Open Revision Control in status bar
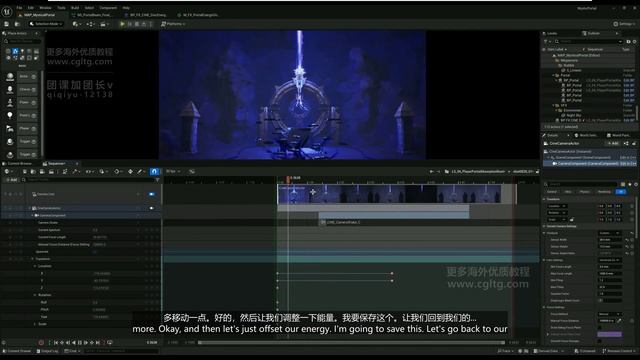This screenshot has width=640, height=360. [x=619, y=351]
